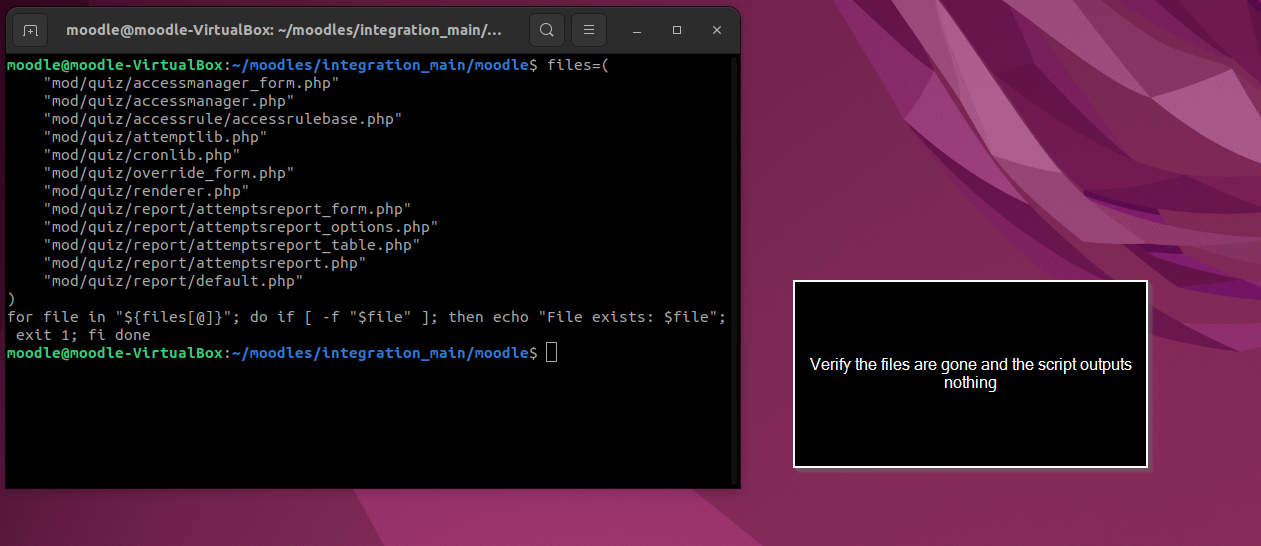
Task: Click the terminal vertical scrollbar
Action: tap(735, 270)
